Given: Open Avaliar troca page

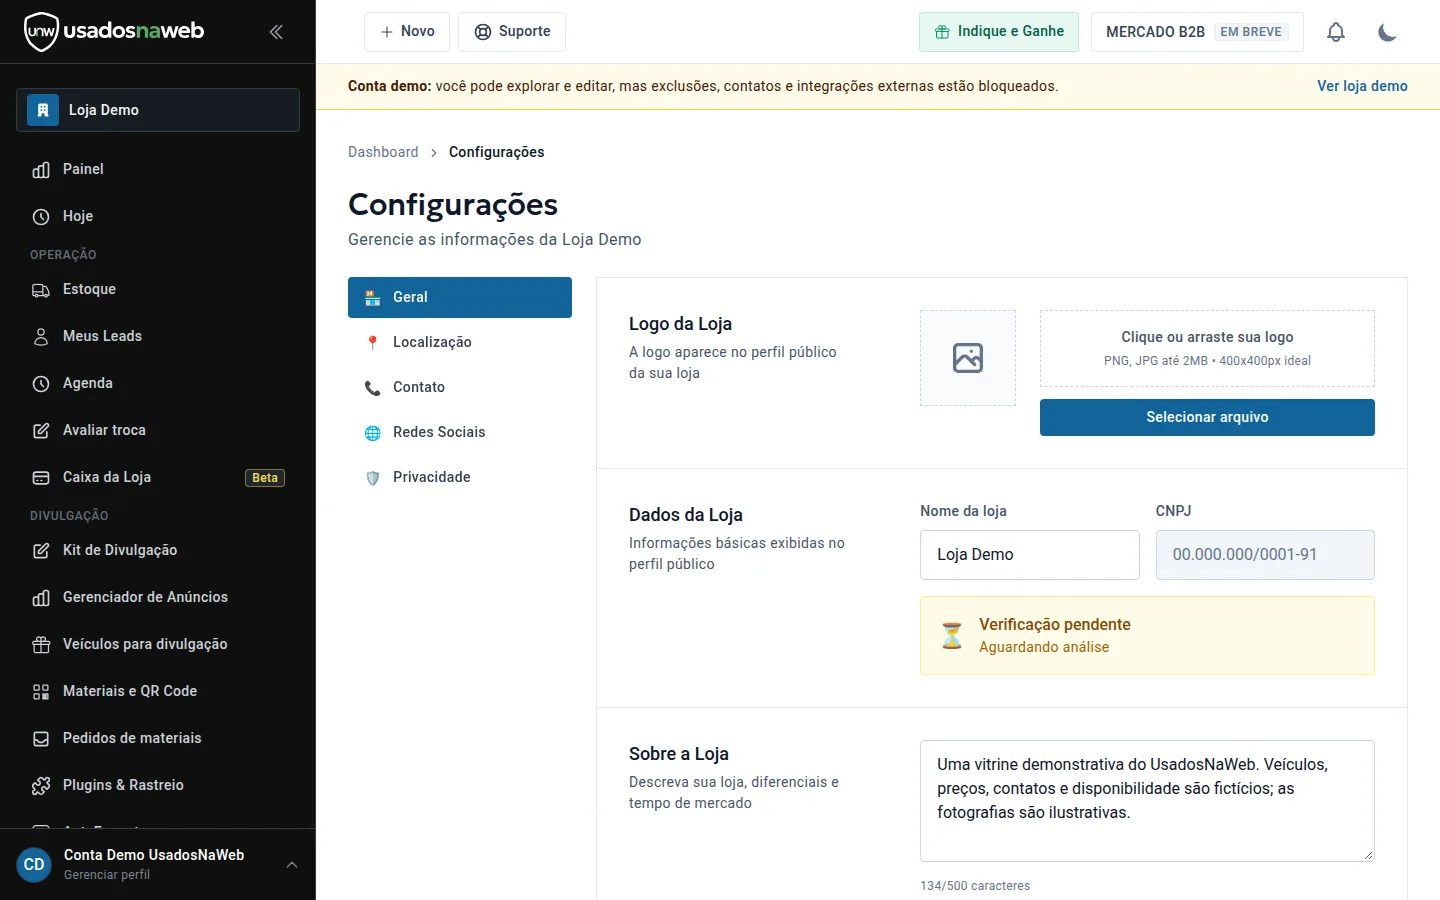Looking at the screenshot, I should [x=158, y=430].
